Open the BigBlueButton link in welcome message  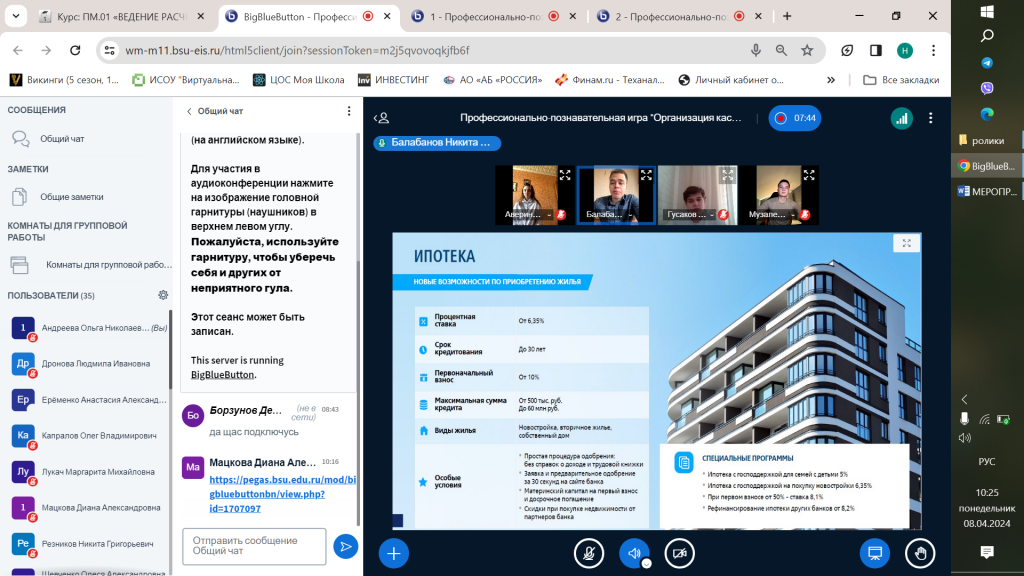tap(222, 375)
